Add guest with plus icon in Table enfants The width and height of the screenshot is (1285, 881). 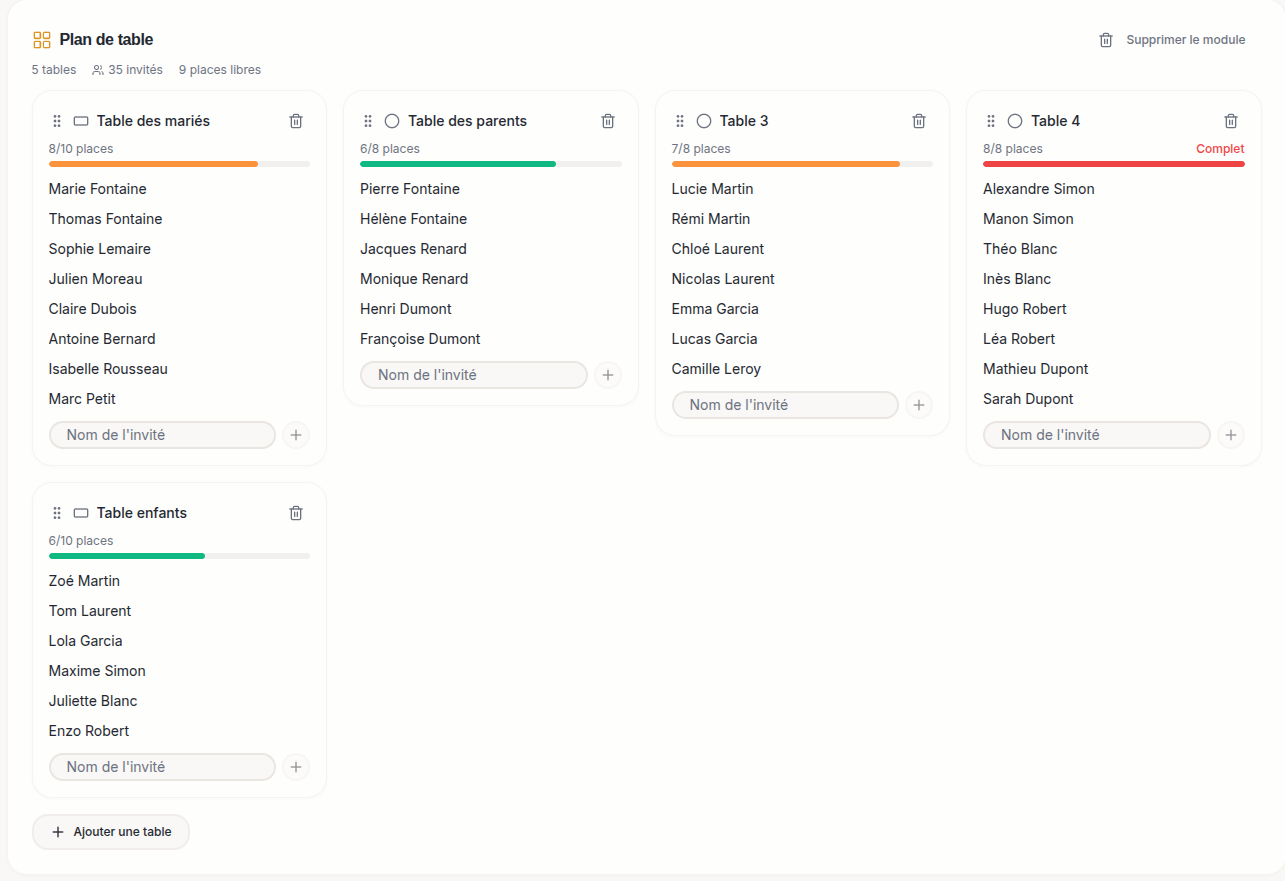click(x=296, y=767)
